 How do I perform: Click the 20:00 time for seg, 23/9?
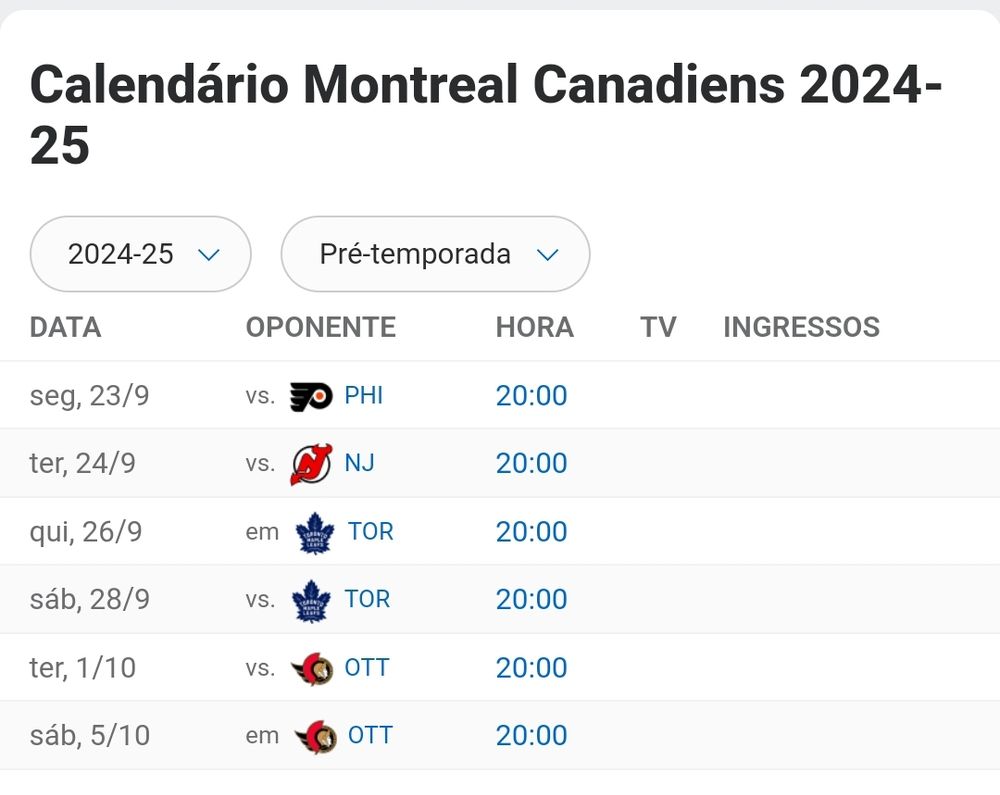[532, 396]
